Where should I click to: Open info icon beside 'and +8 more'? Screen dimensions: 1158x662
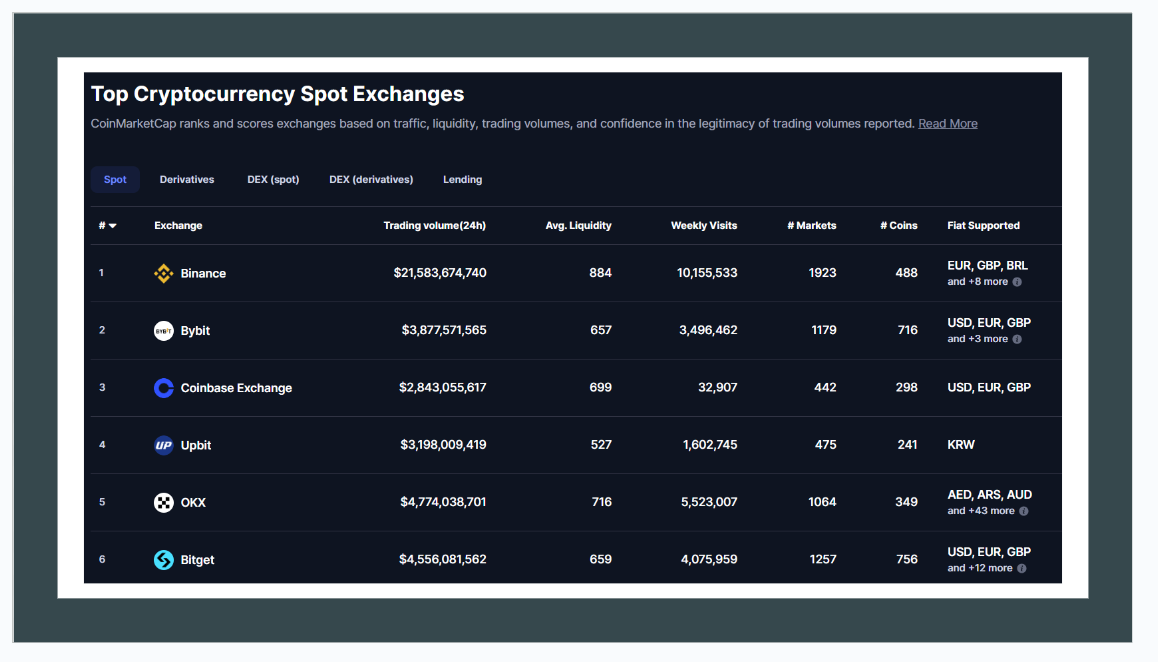(x=1017, y=281)
